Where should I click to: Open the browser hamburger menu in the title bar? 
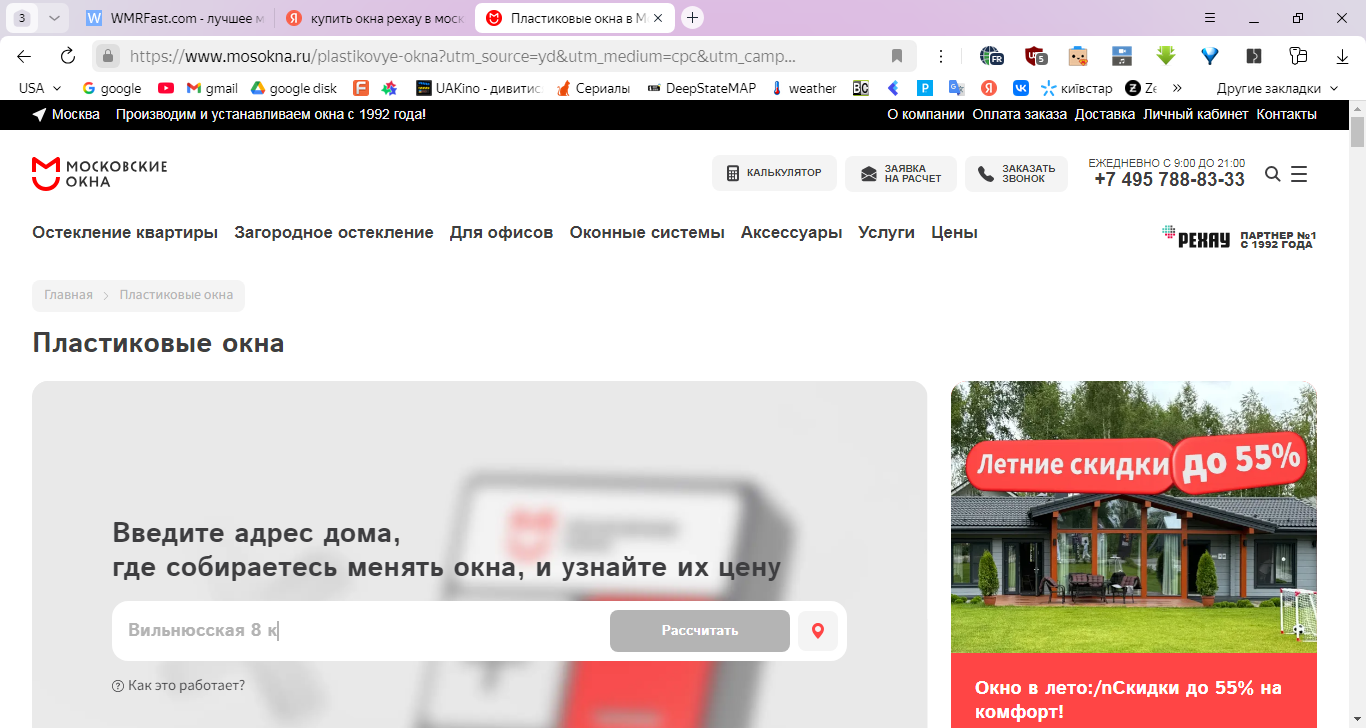(x=1210, y=18)
